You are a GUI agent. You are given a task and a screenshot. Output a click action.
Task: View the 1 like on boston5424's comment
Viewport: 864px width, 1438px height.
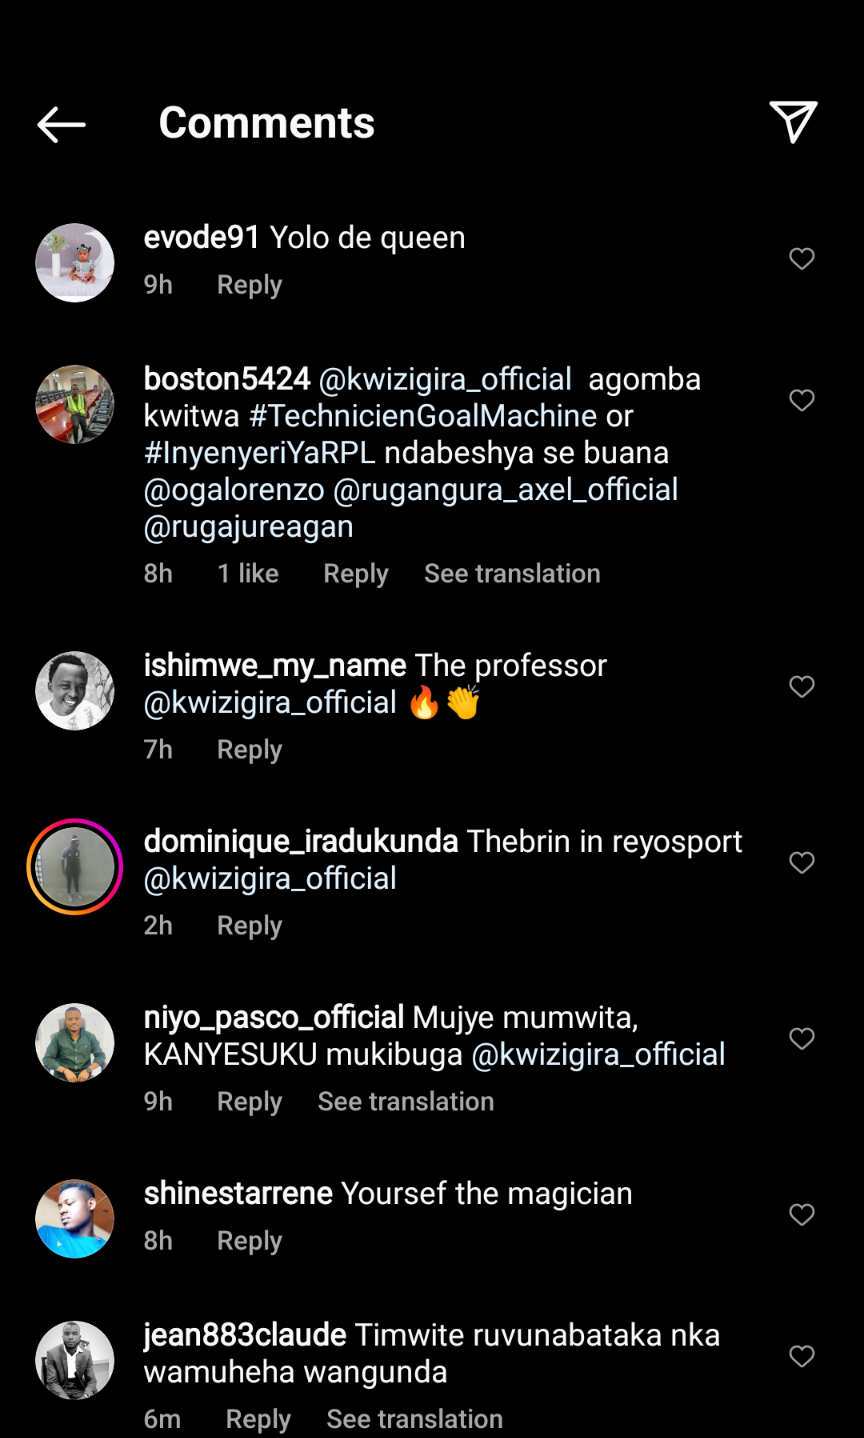click(248, 574)
